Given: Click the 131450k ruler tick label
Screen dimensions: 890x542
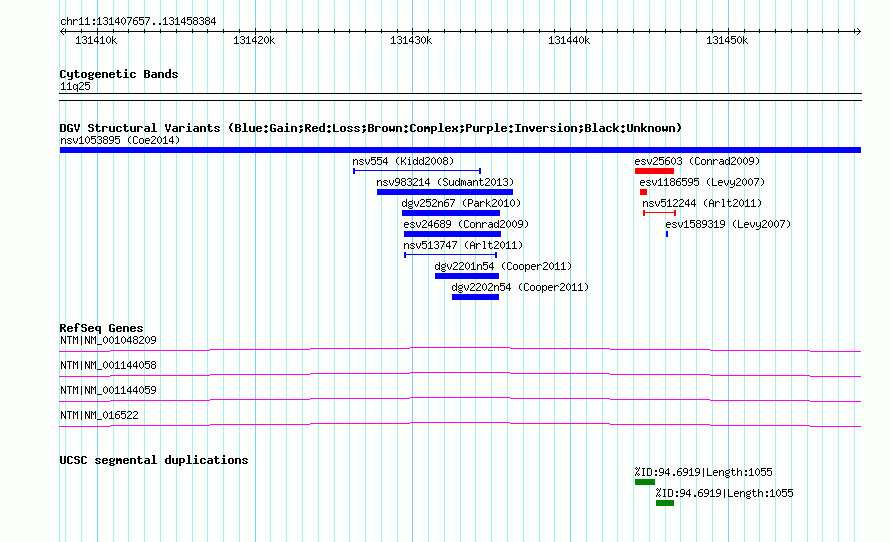Looking at the screenshot, I should point(727,40).
